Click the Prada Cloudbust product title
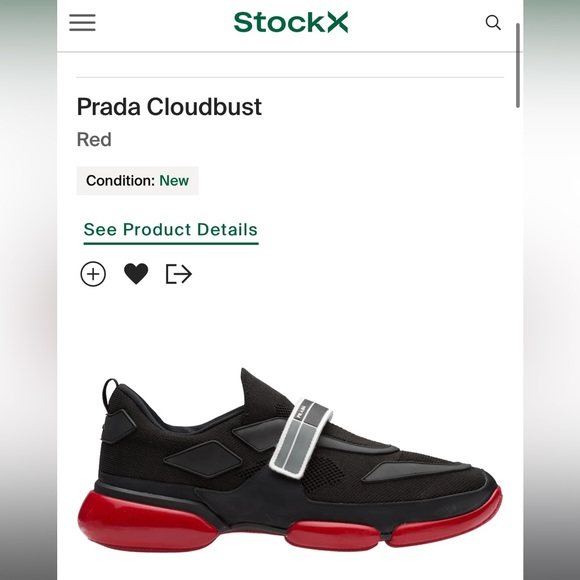Viewport: 580px width, 580px height. tap(169, 107)
